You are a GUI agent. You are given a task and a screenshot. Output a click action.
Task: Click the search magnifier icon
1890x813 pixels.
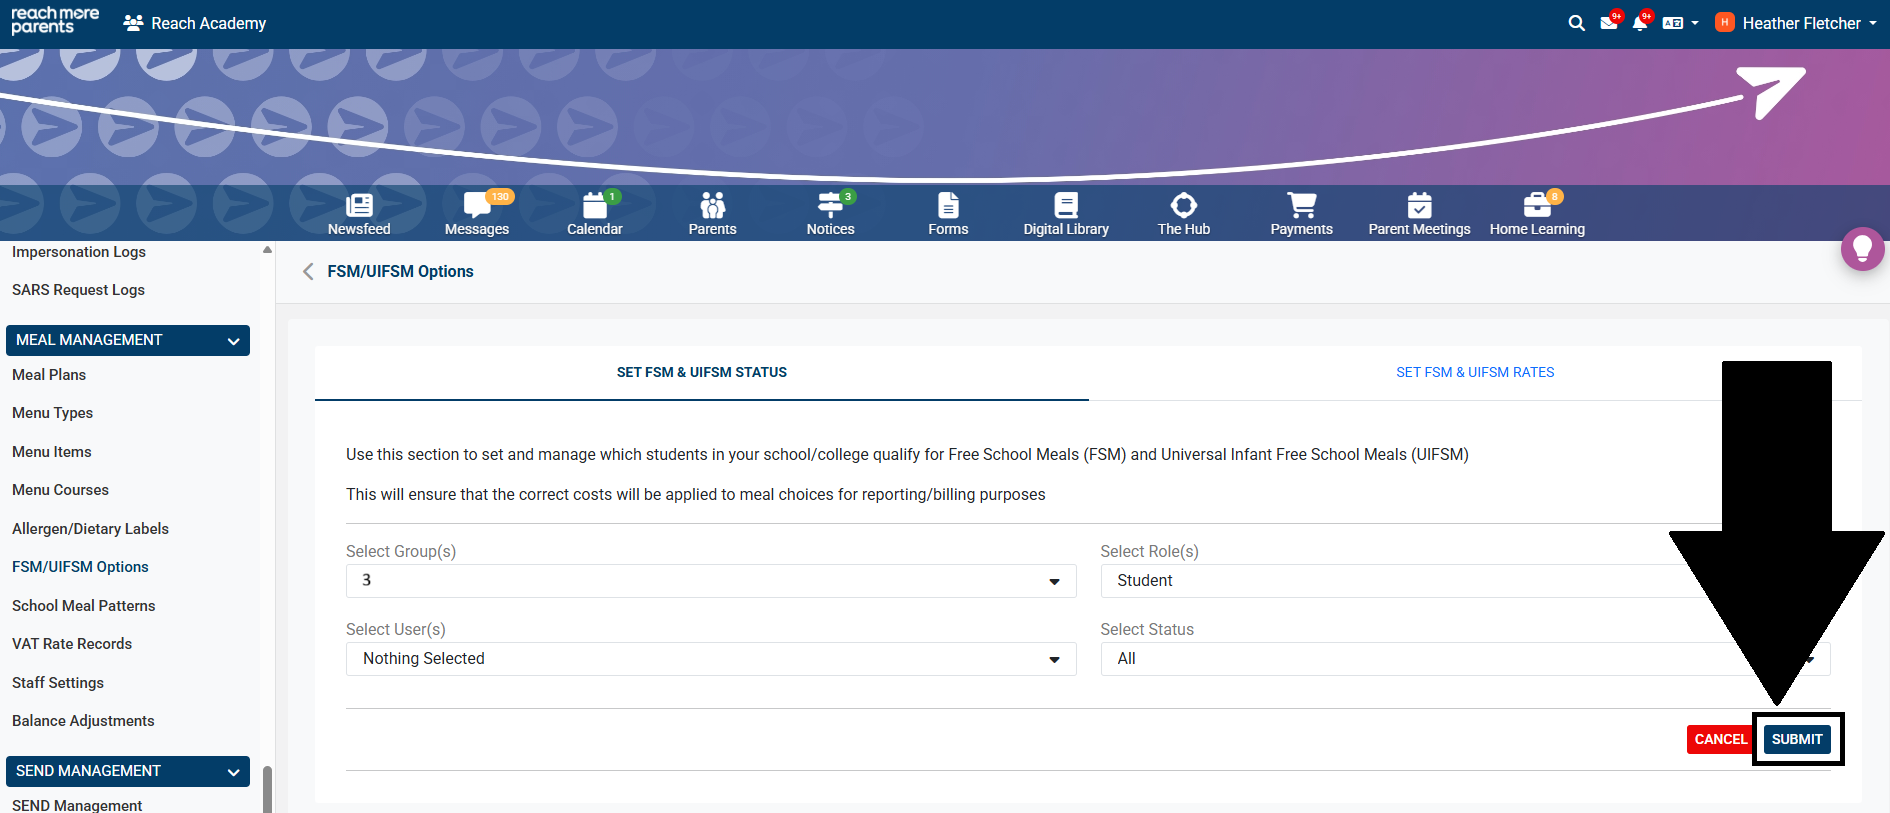(1577, 23)
